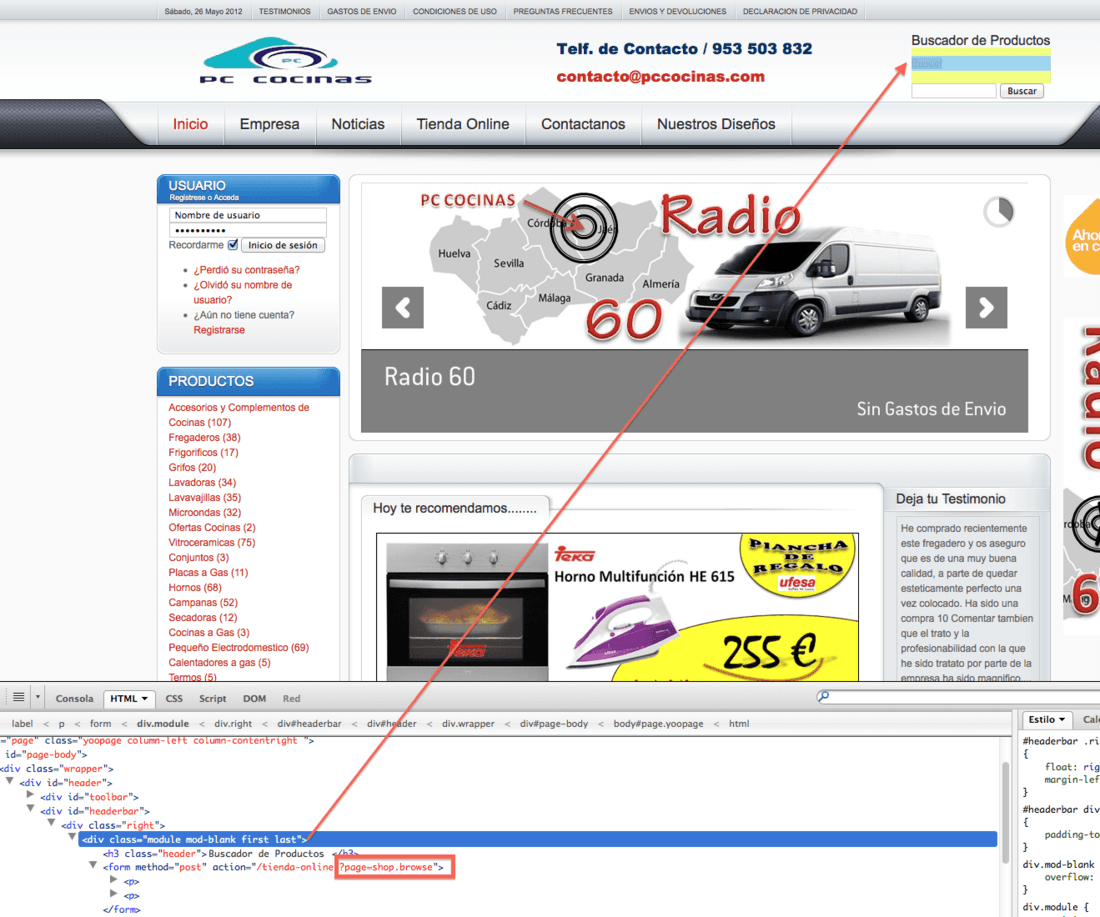This screenshot has height=917, width=1100.
Task: Expand the second p node in form
Action: coord(114,894)
